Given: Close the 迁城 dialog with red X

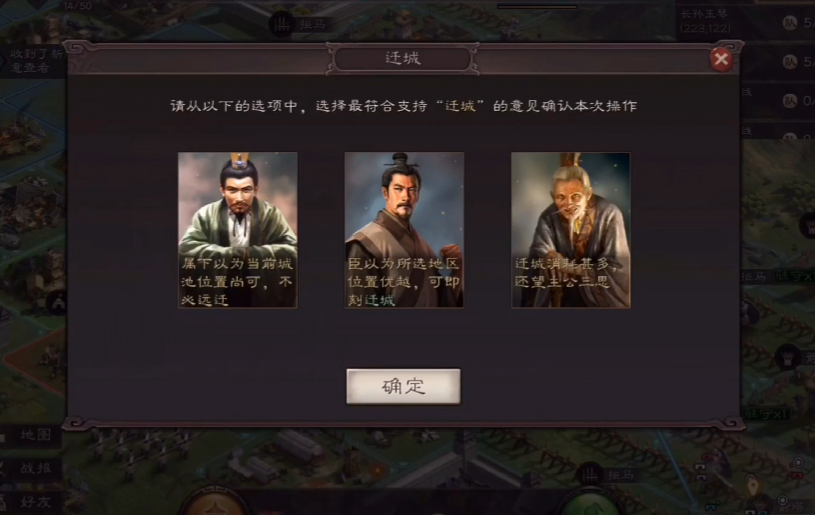Looking at the screenshot, I should tap(721, 59).
